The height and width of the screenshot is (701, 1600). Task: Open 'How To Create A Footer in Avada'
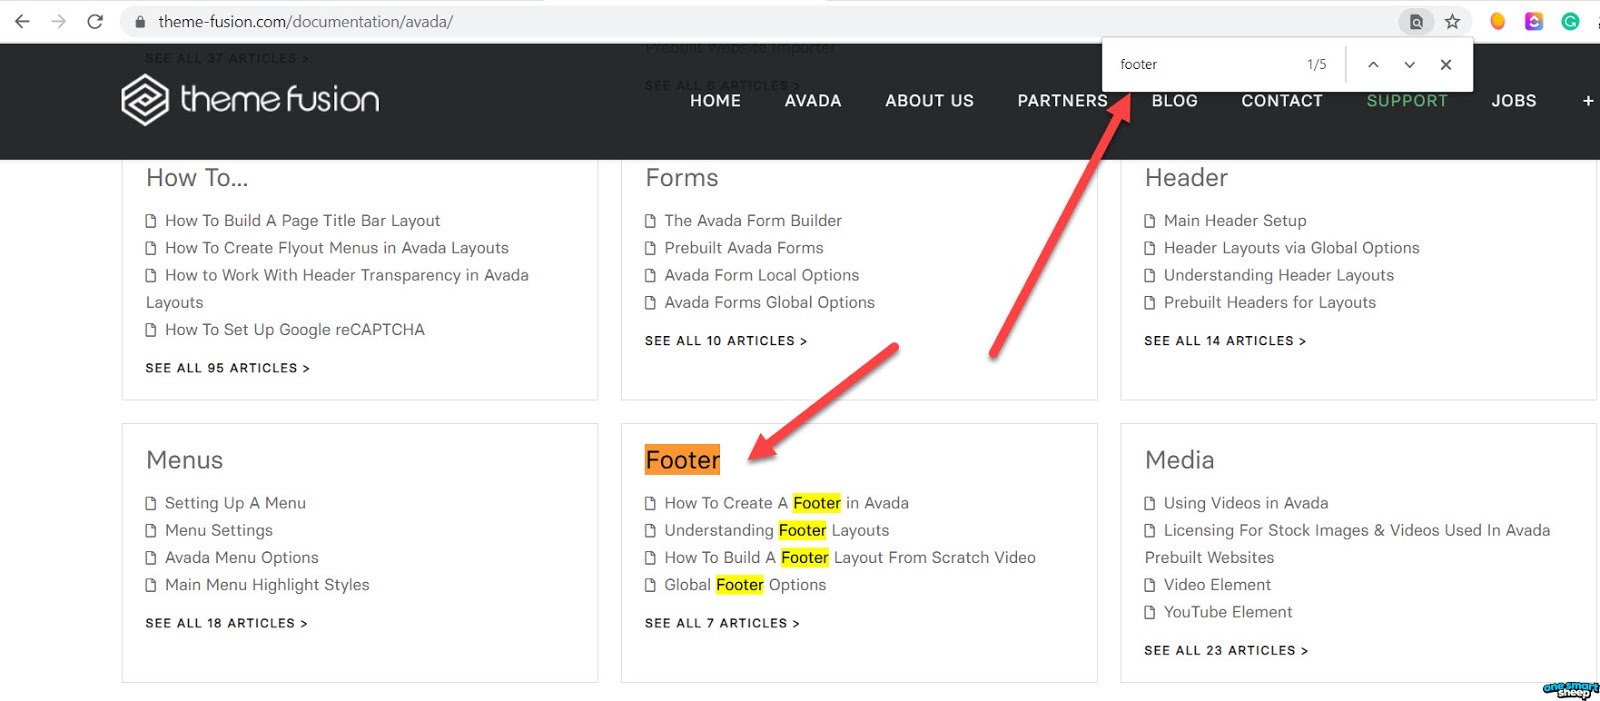coord(786,503)
